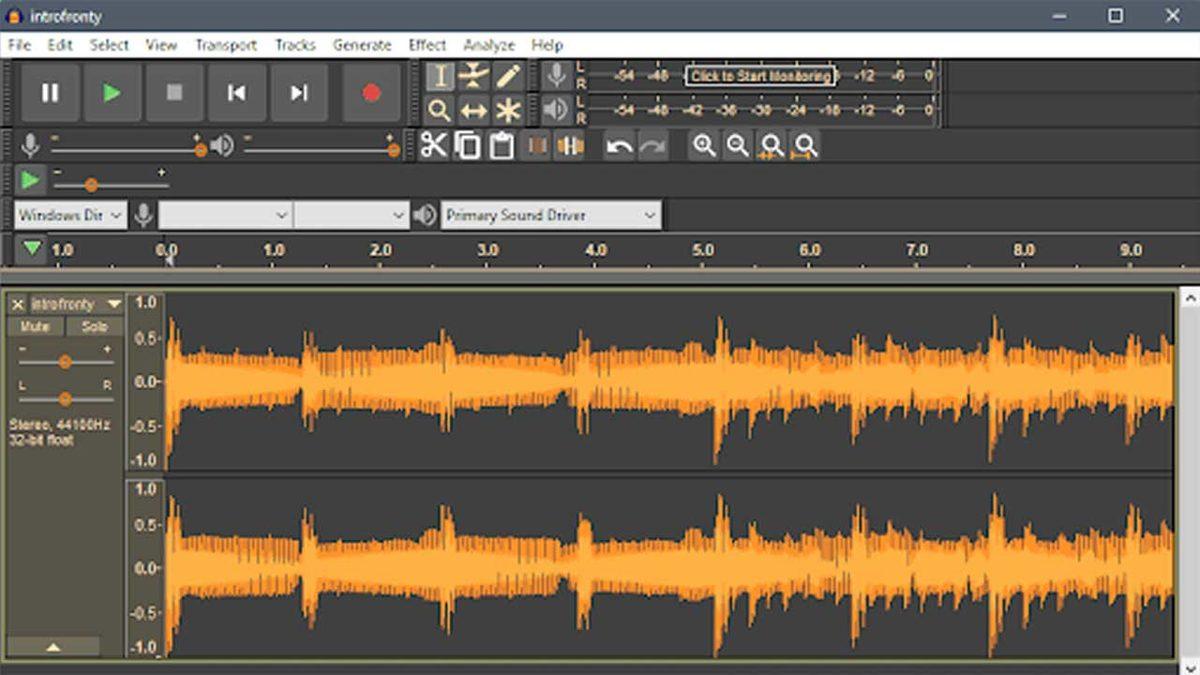The width and height of the screenshot is (1200, 675).
Task: Choose the Time Shift tool
Action: (x=473, y=110)
